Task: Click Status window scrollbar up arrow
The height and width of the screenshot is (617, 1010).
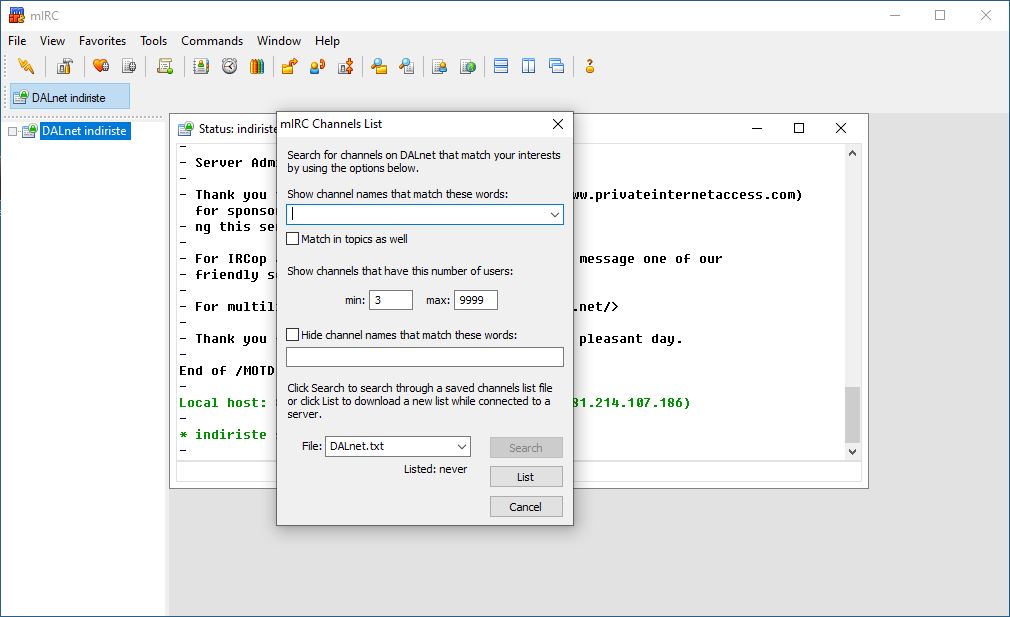Action: (x=852, y=153)
